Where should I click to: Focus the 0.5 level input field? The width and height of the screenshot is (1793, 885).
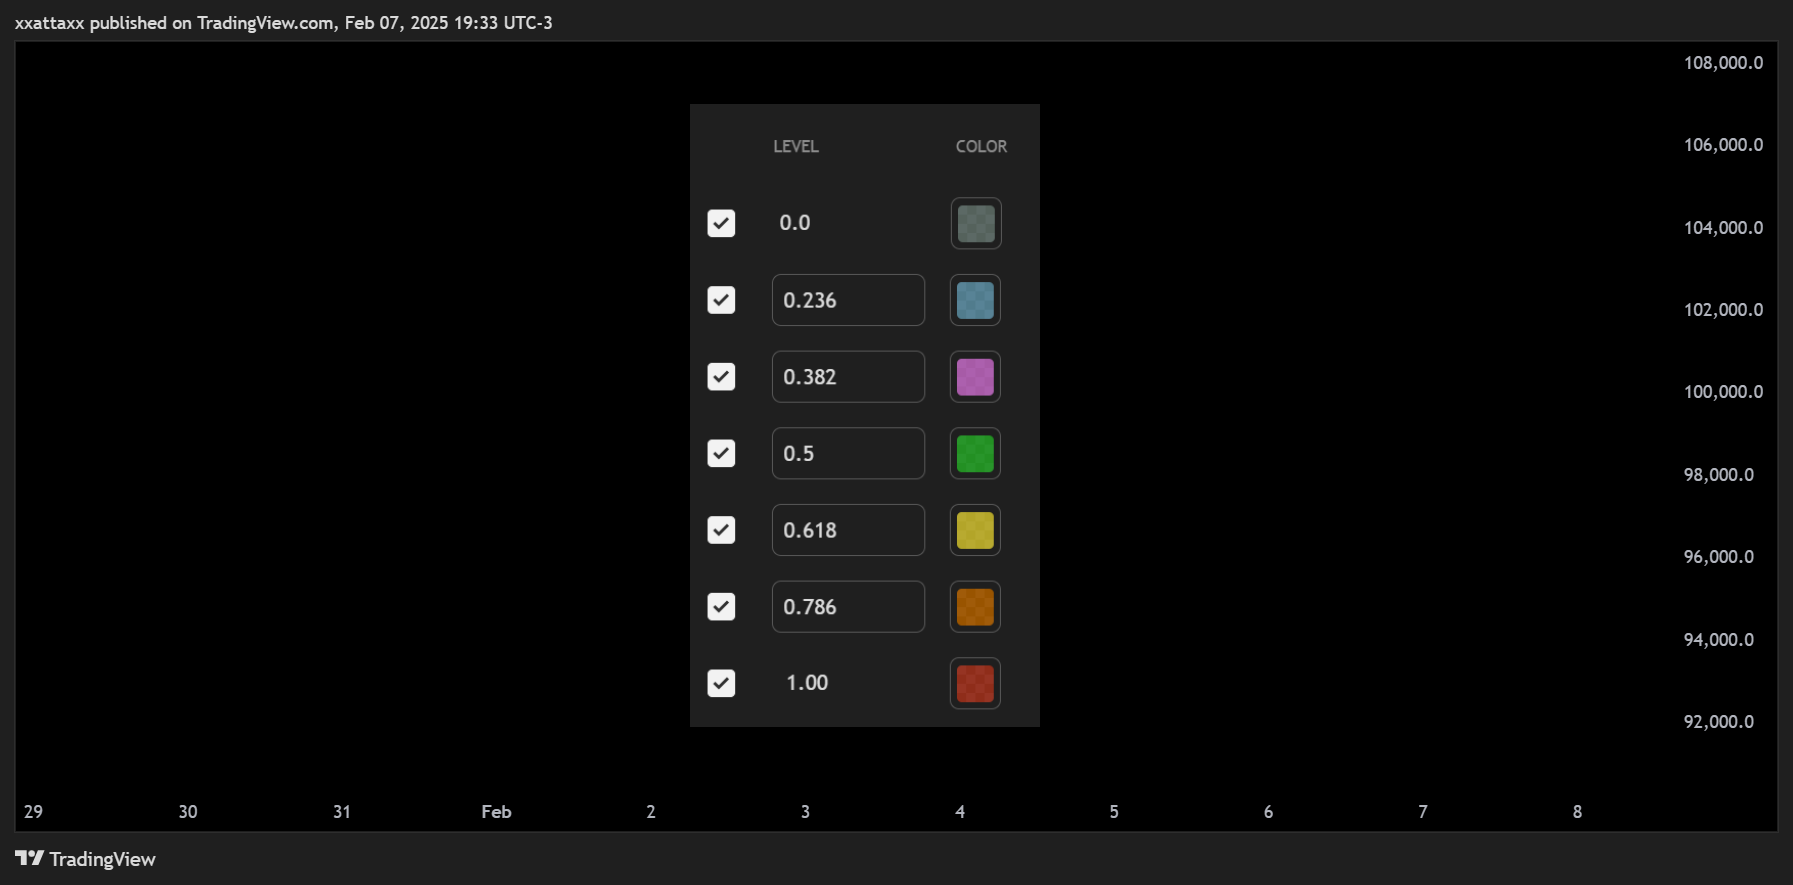(x=848, y=453)
